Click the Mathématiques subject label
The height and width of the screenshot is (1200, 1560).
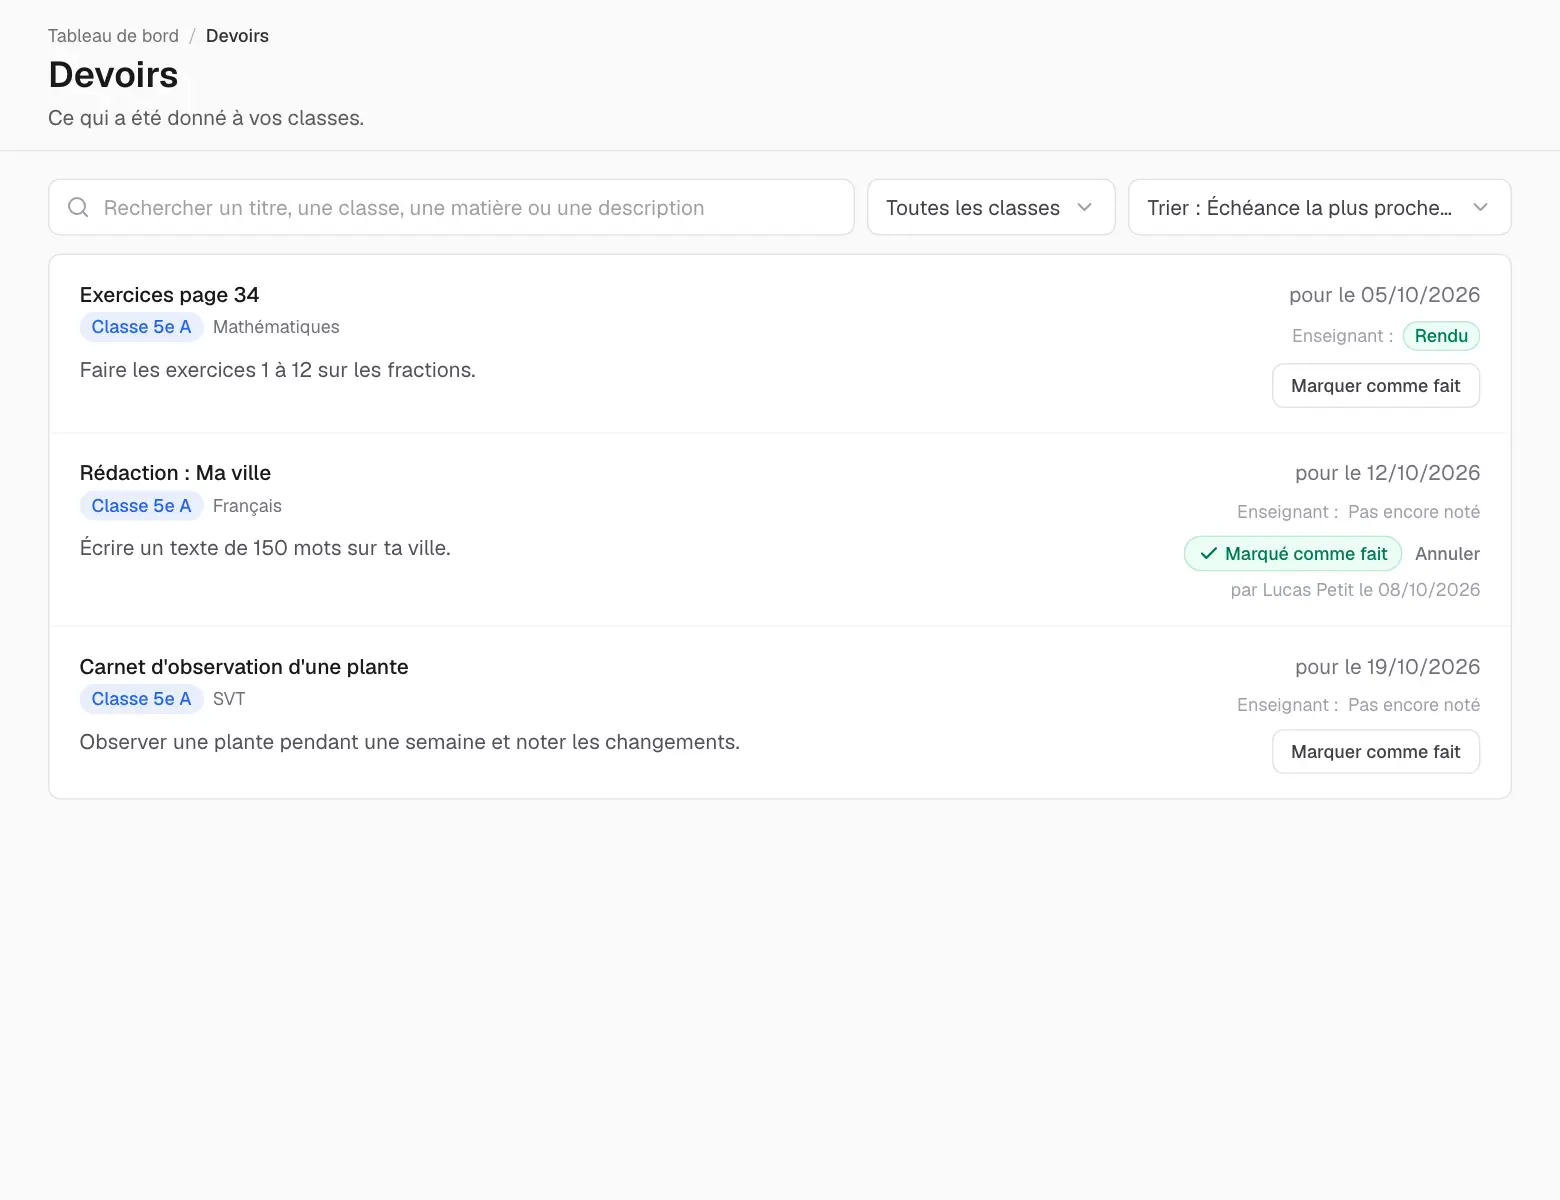276,327
